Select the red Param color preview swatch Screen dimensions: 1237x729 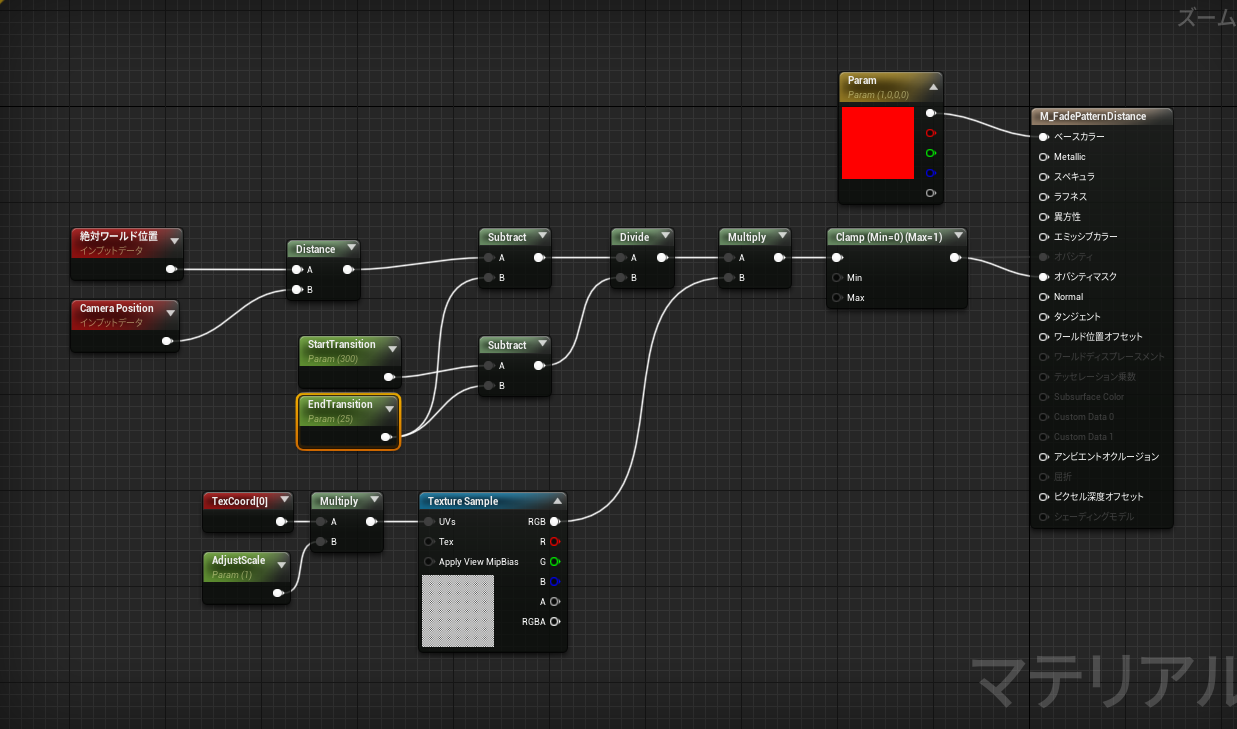coord(878,143)
